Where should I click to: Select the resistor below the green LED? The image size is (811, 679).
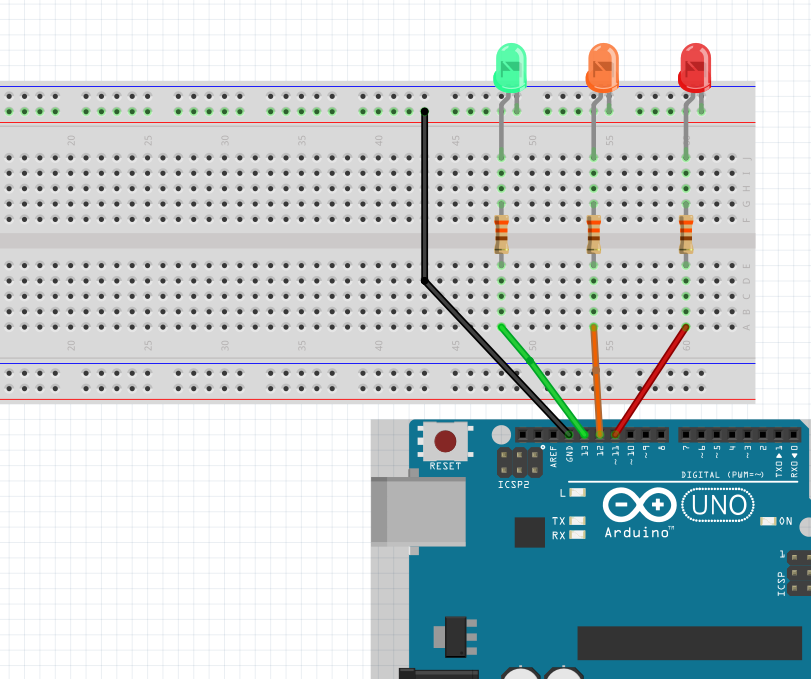(501, 235)
